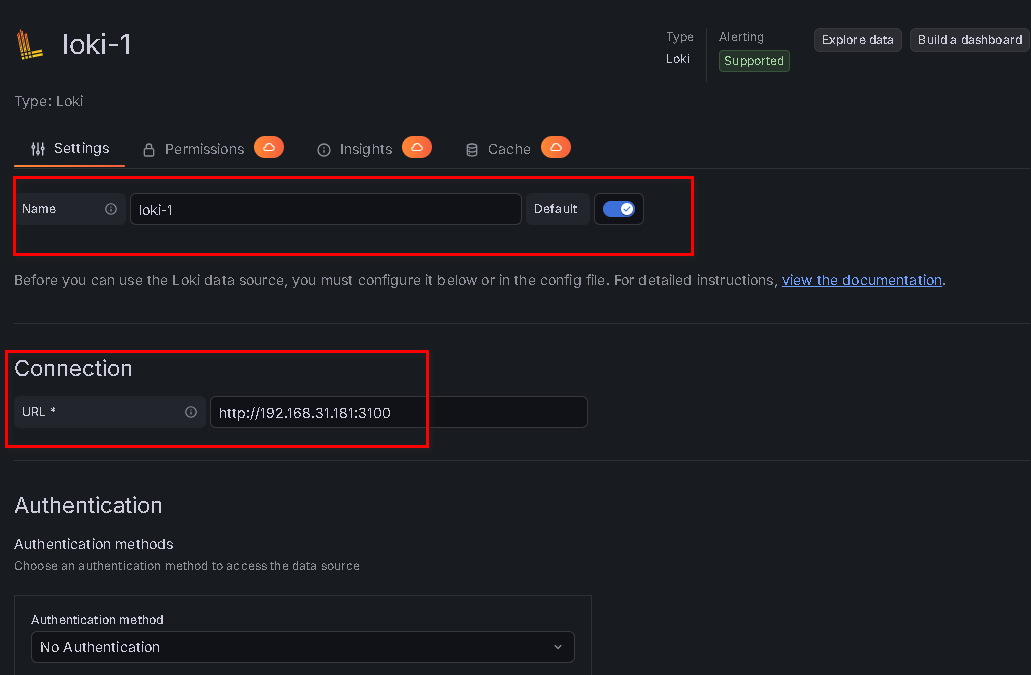Viewport: 1031px width, 675px height.
Task: Open the Permissions tab
Action: [x=193, y=149]
